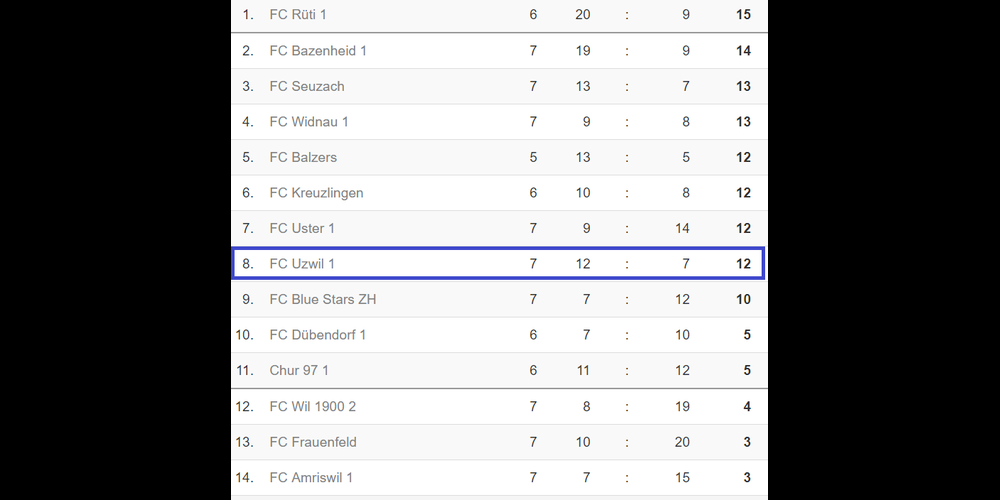Screen dimensions: 1000x500
Task: Click FC Bazenheid 1's goals scored value 19
Action: coord(583,51)
